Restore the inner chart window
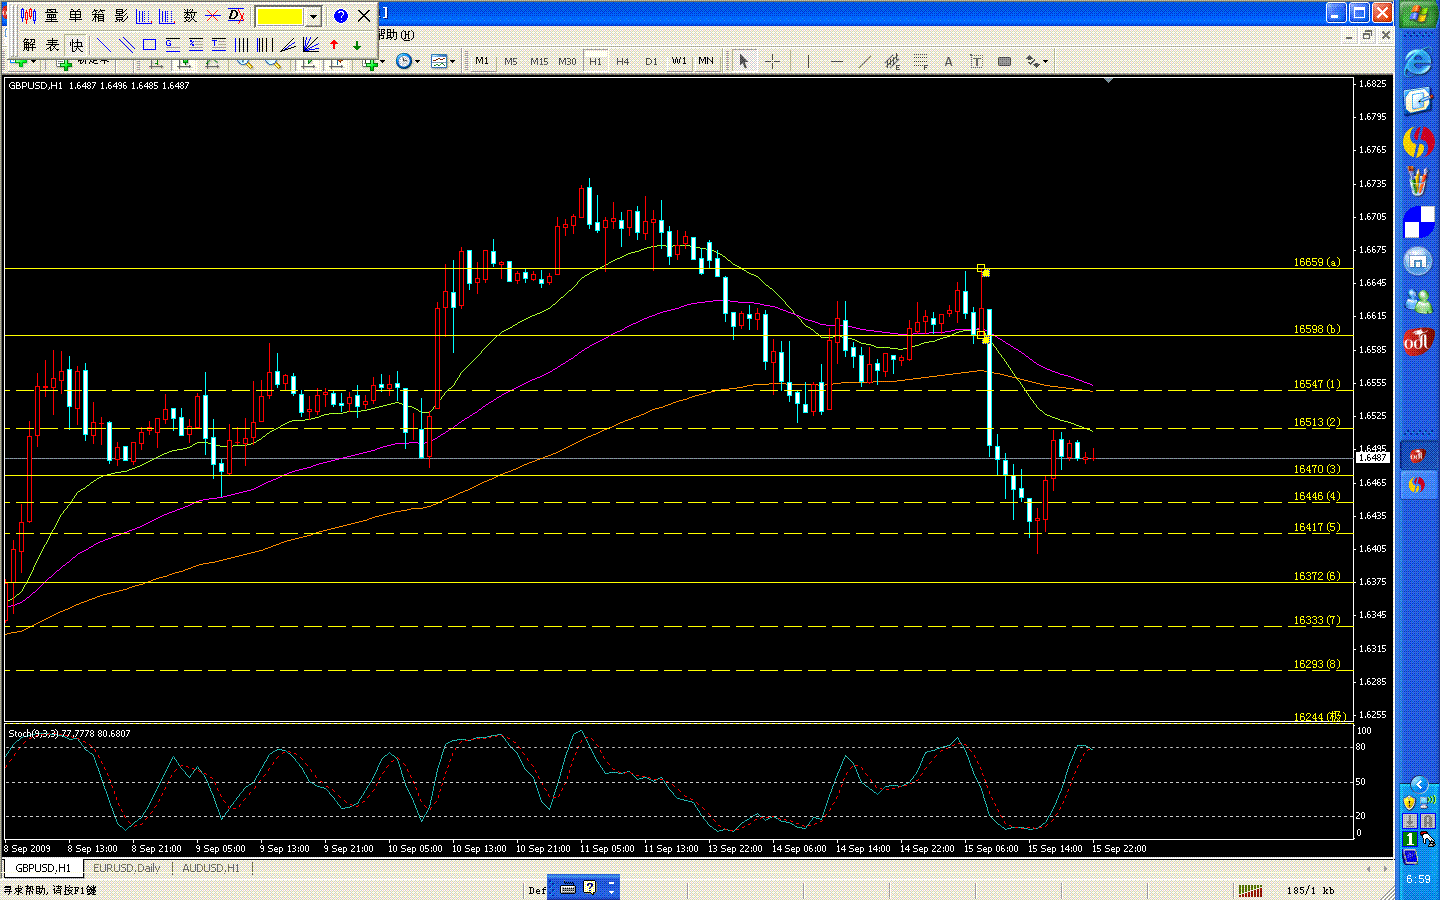 click(1367, 35)
